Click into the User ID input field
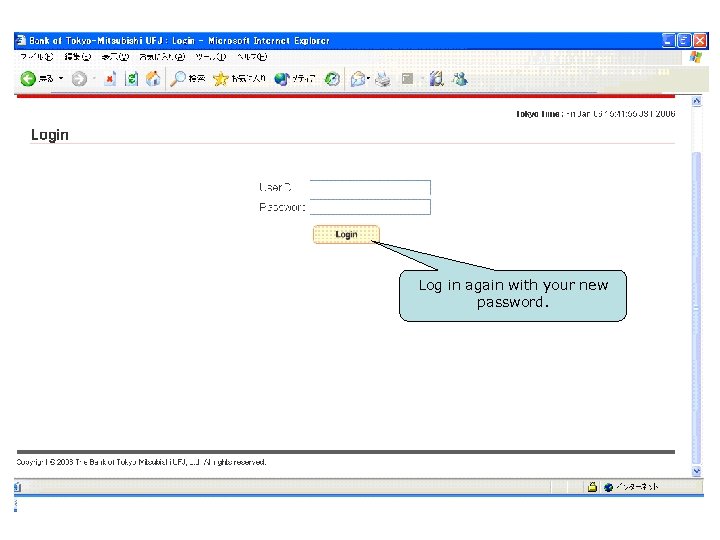 [370, 188]
